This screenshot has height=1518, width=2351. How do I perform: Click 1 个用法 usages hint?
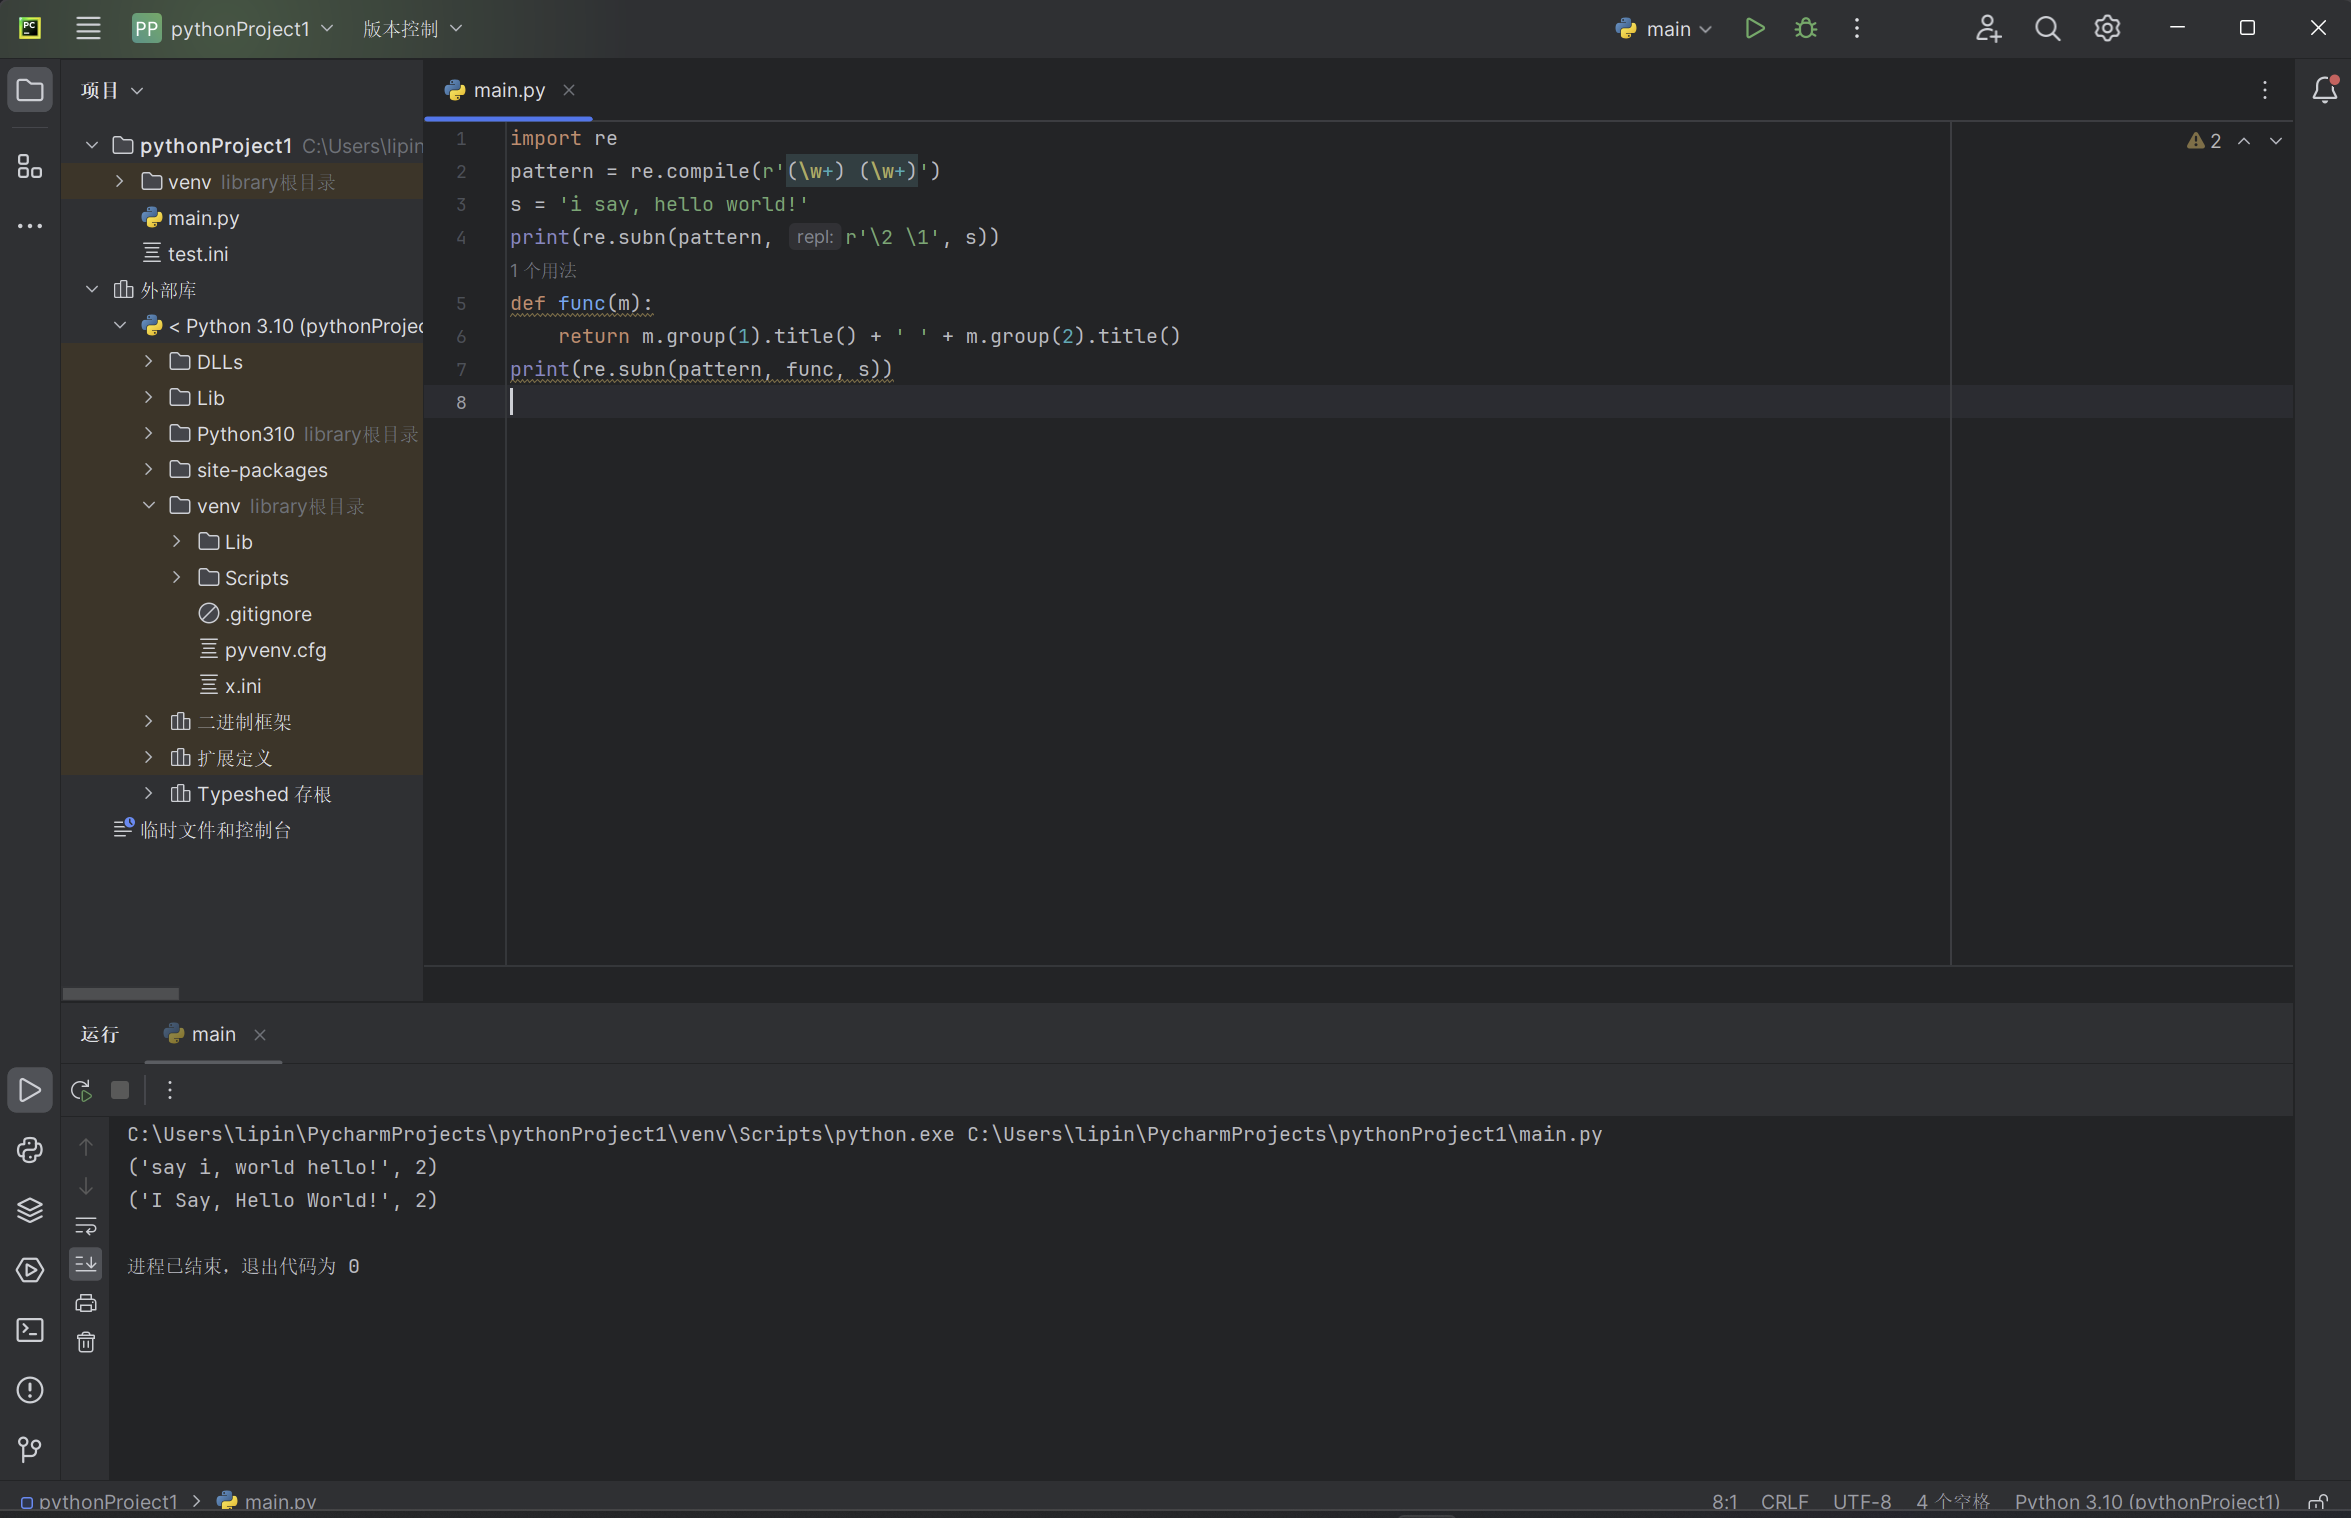543,270
